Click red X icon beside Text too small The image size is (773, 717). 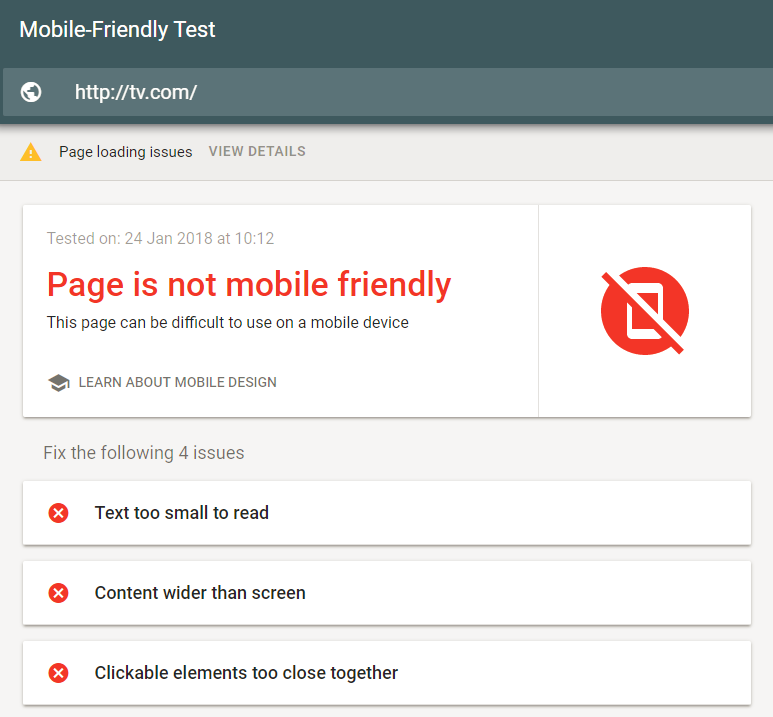pyautogui.click(x=58, y=513)
